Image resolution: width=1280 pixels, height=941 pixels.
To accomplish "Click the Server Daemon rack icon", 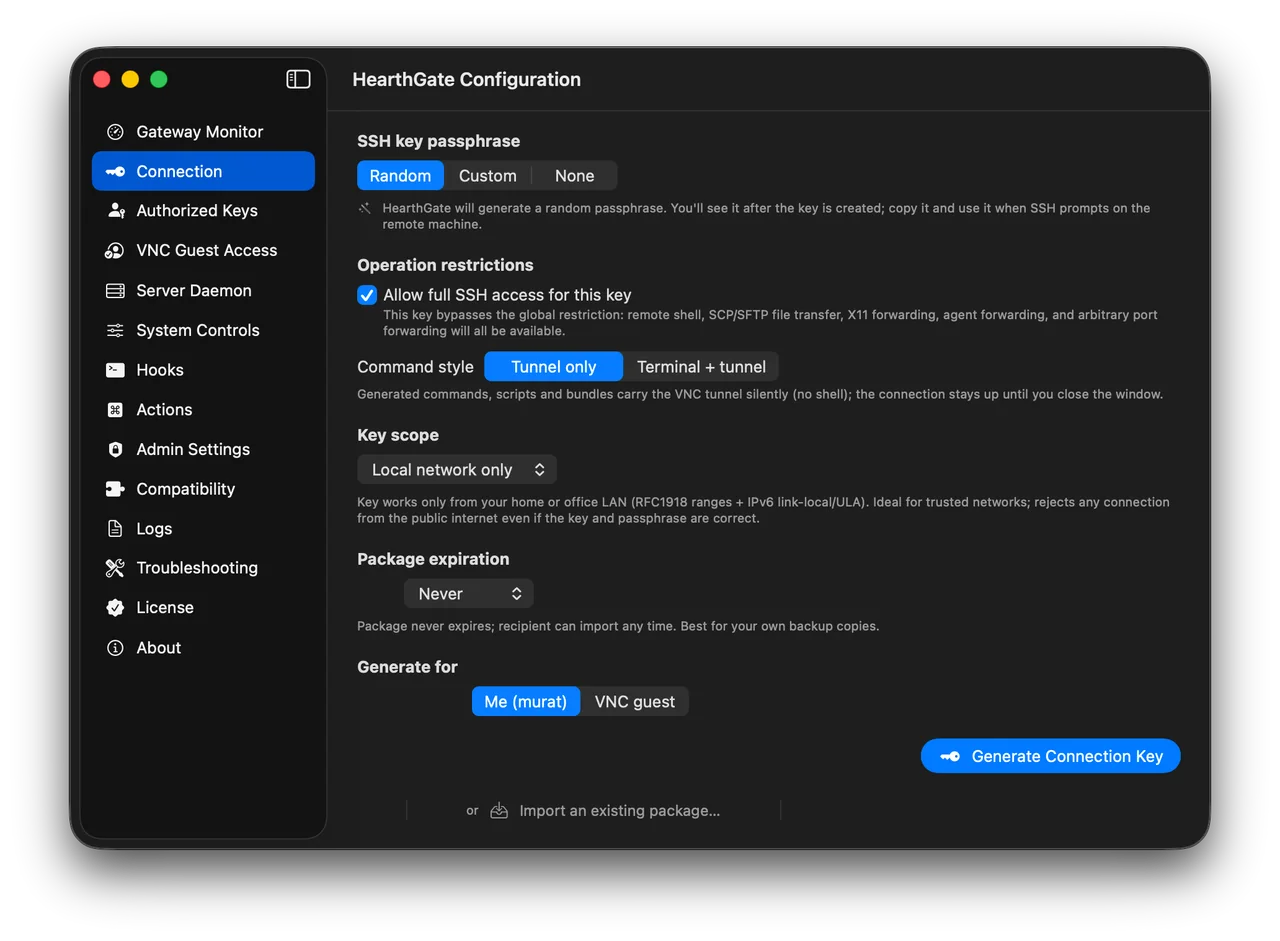I will tap(115, 291).
